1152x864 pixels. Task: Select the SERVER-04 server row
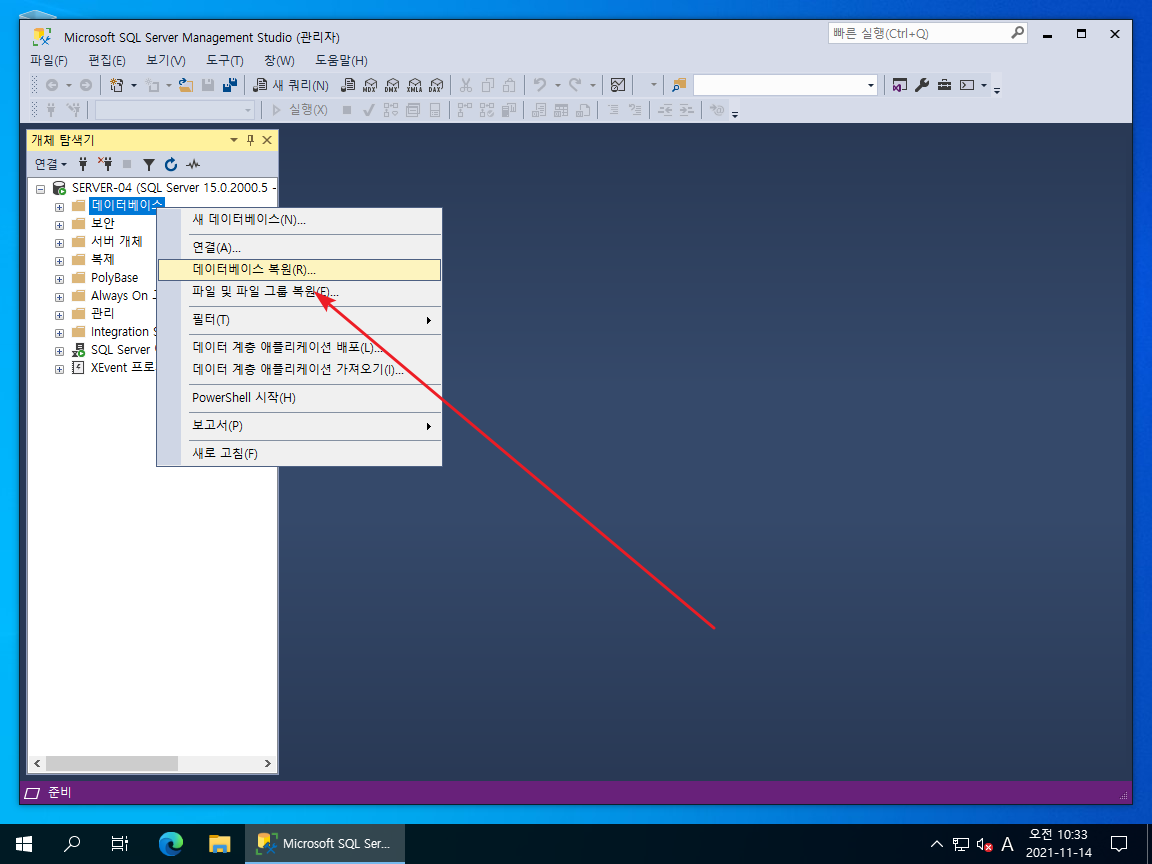point(173,188)
